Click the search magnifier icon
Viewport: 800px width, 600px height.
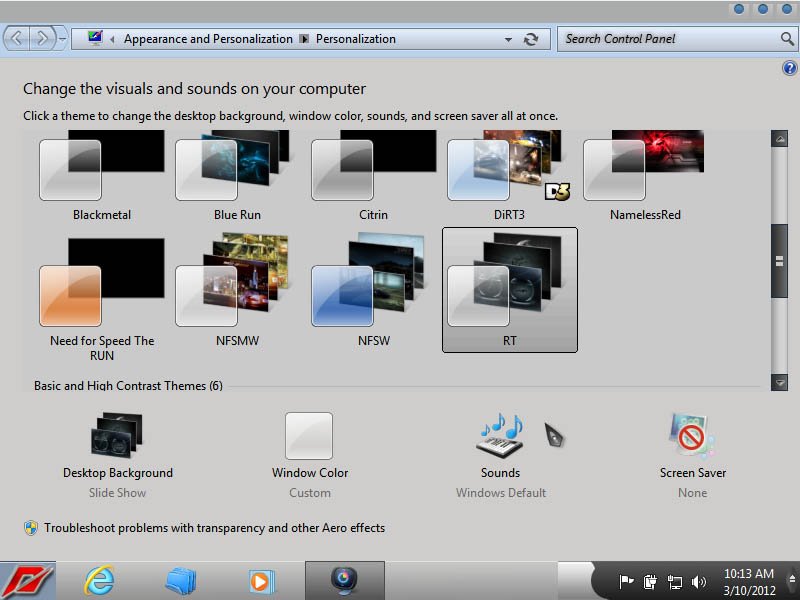click(x=787, y=38)
